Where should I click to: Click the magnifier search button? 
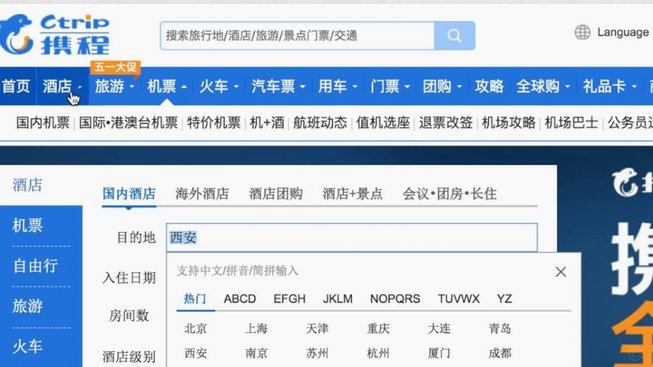click(x=454, y=36)
